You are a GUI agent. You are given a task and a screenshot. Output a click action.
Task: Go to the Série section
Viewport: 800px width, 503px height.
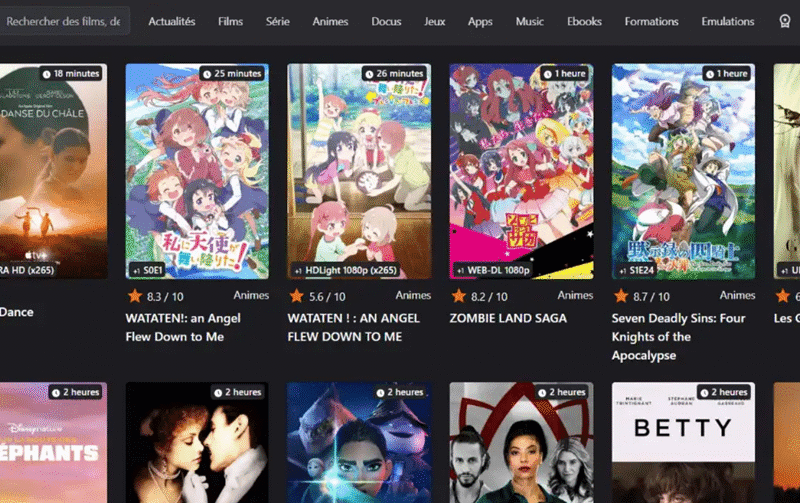coord(278,21)
